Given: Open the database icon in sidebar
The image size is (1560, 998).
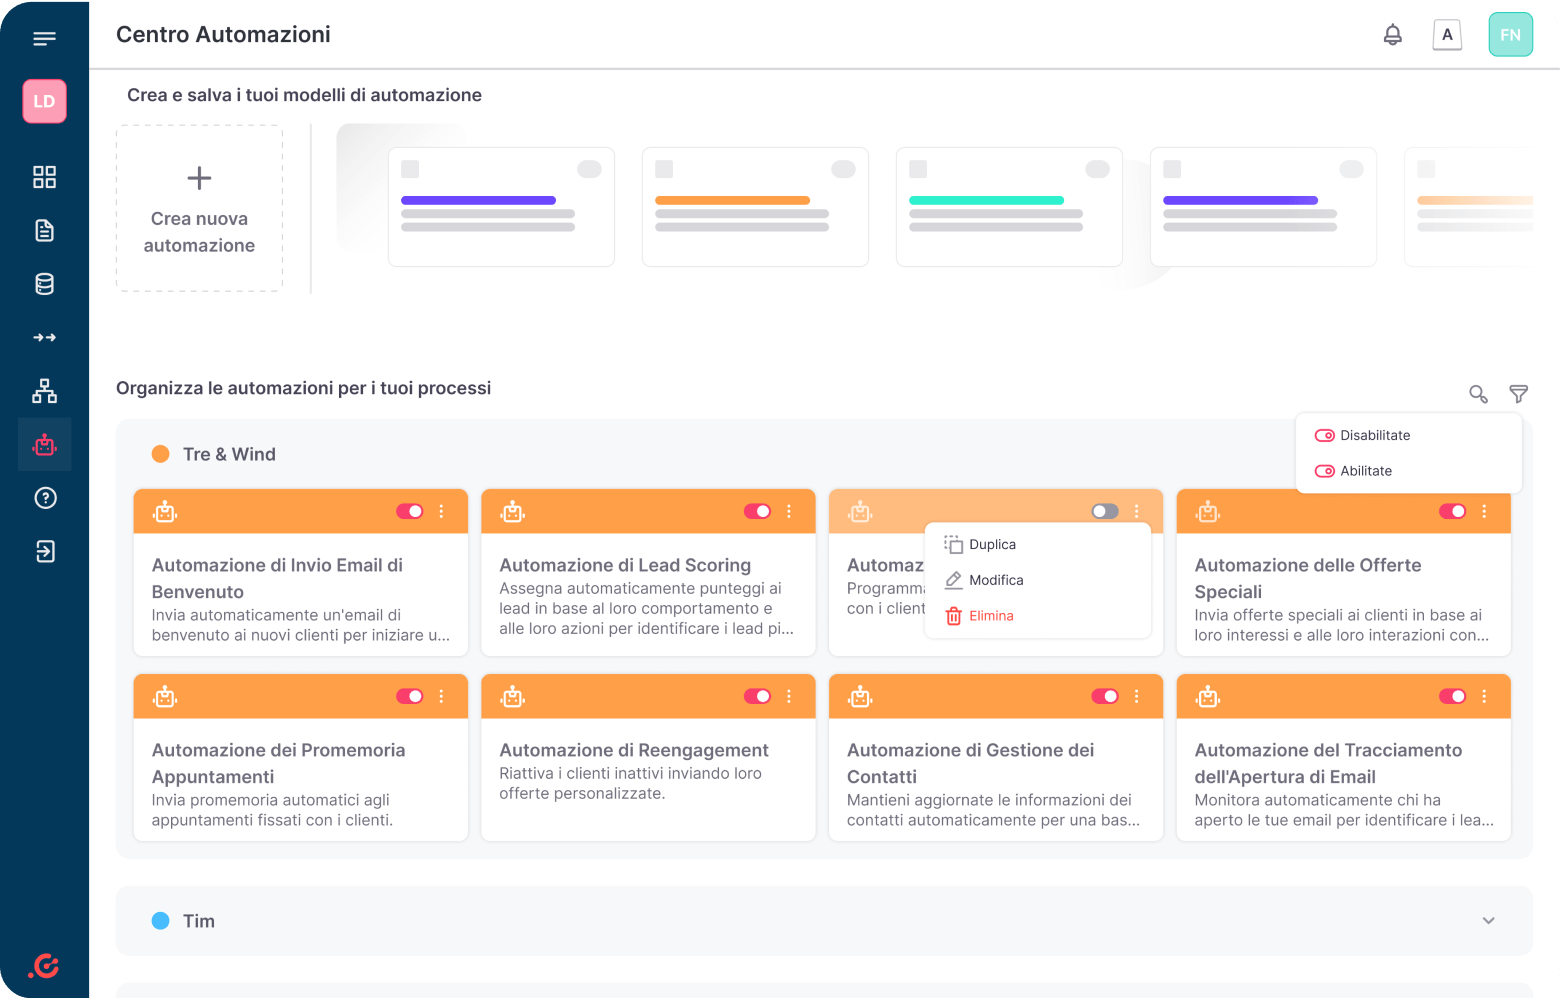Looking at the screenshot, I should pyautogui.click(x=44, y=284).
